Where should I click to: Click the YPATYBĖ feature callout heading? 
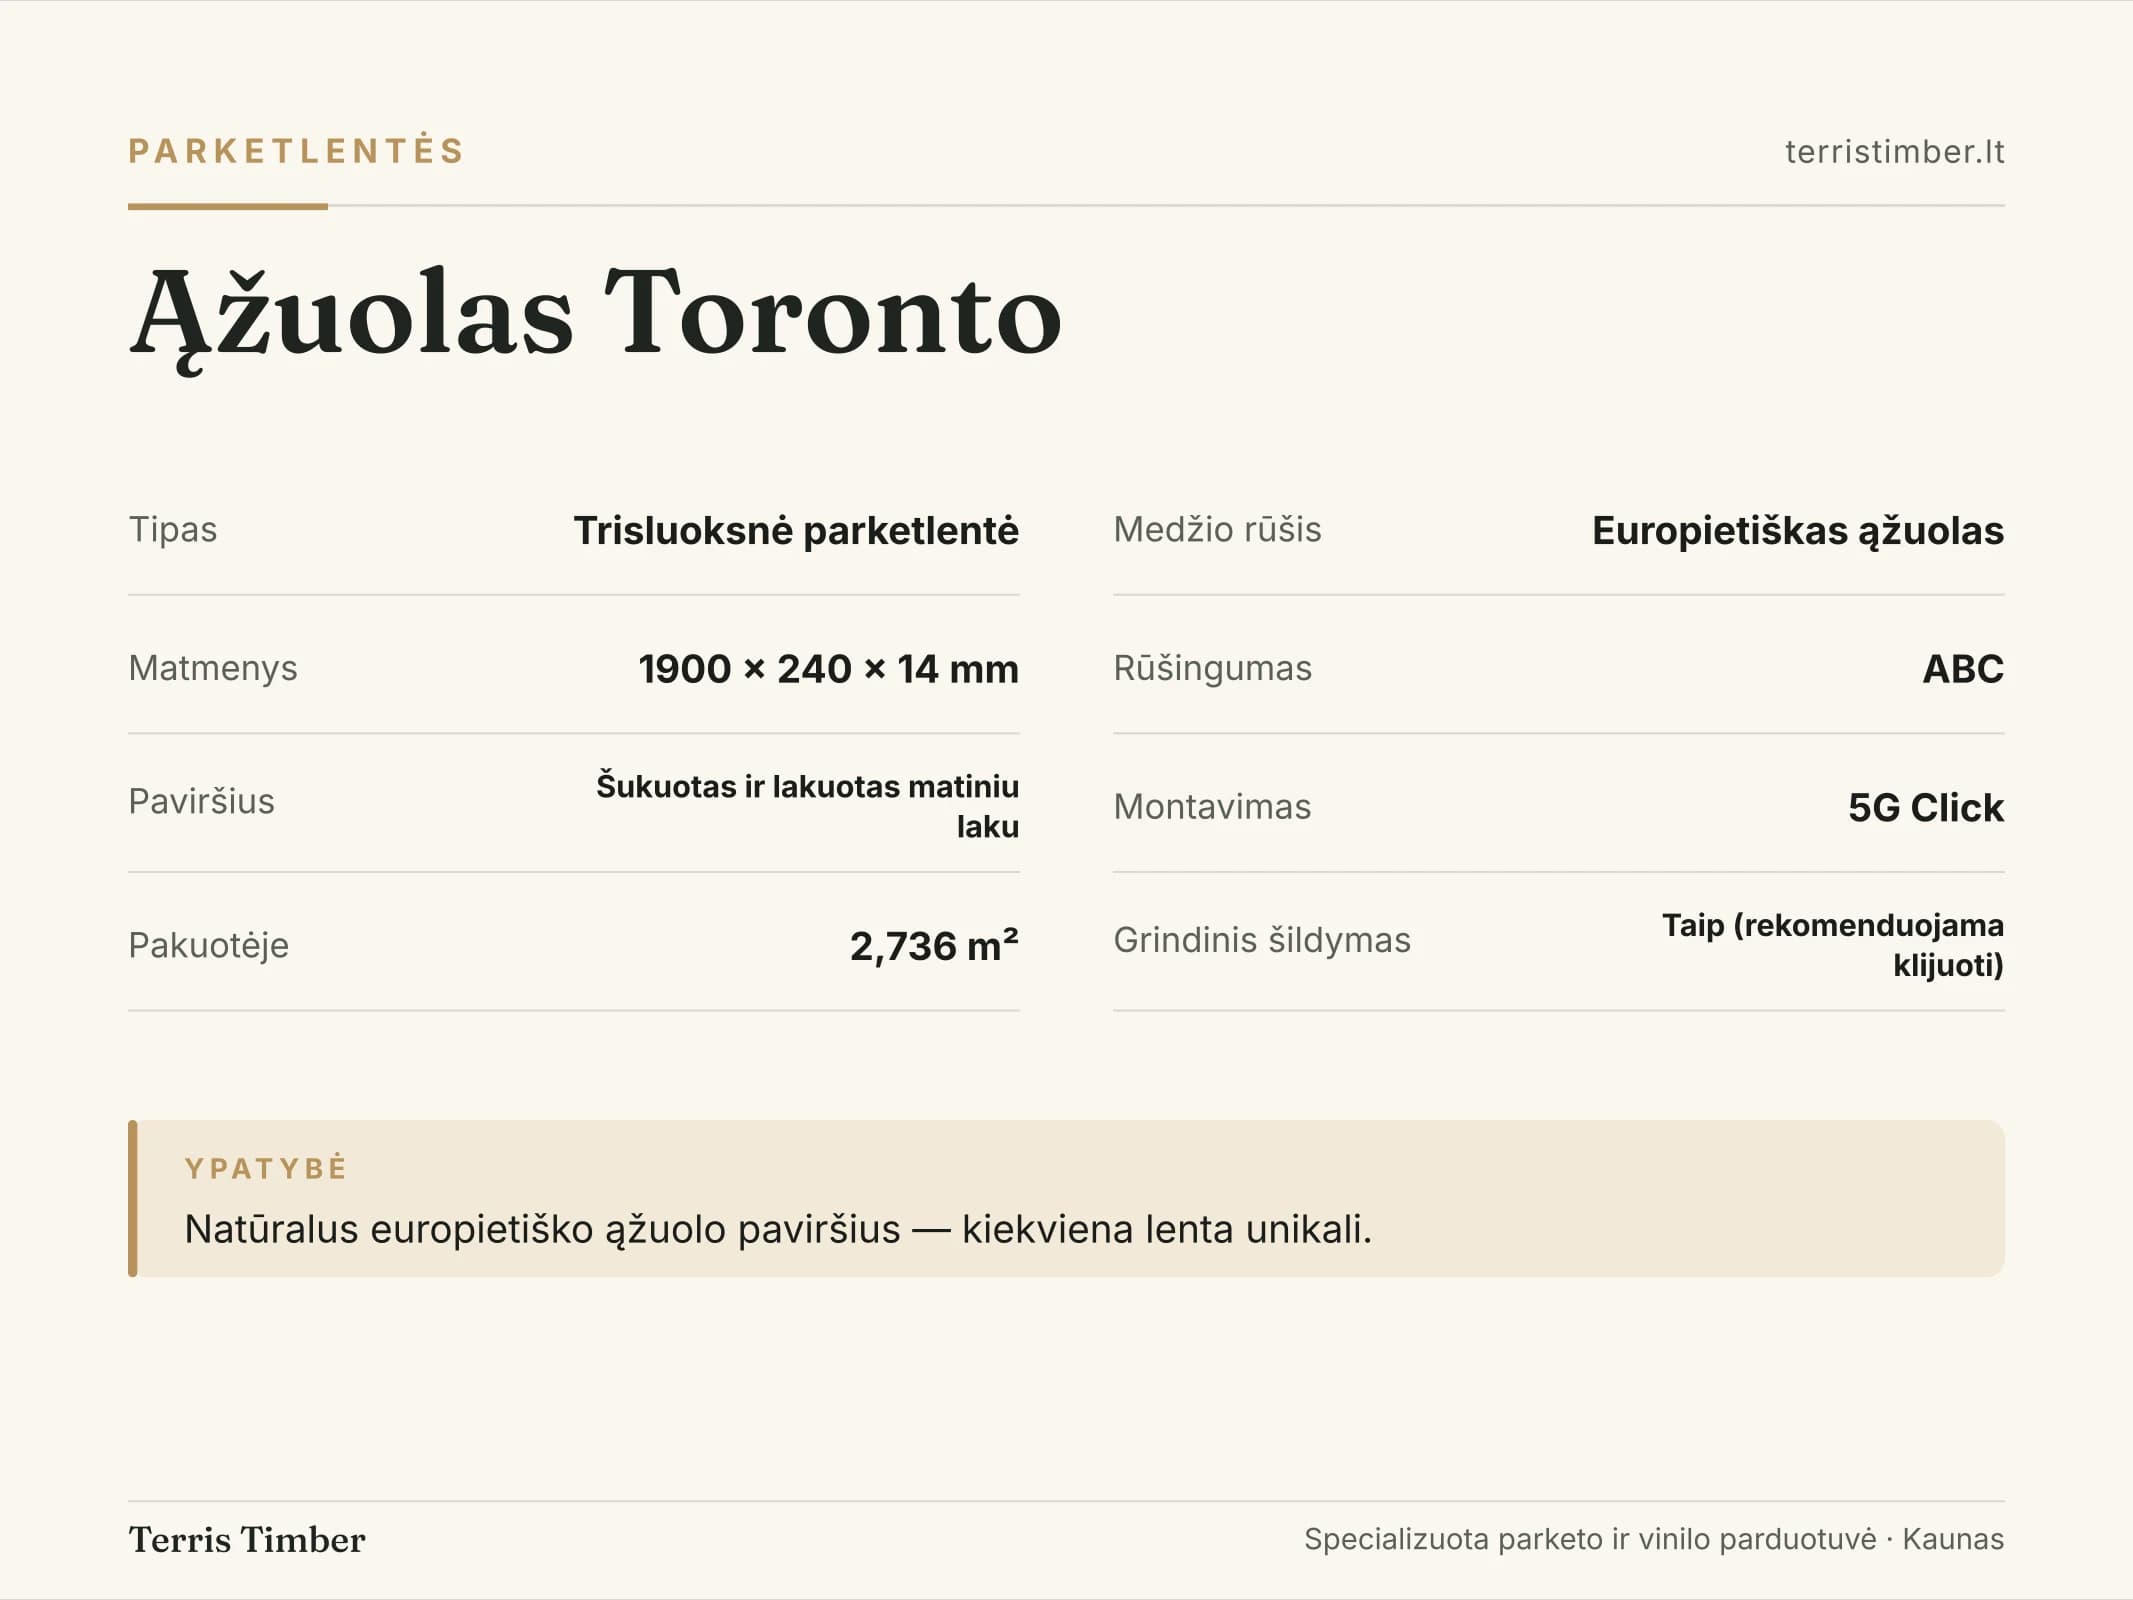(x=266, y=1168)
